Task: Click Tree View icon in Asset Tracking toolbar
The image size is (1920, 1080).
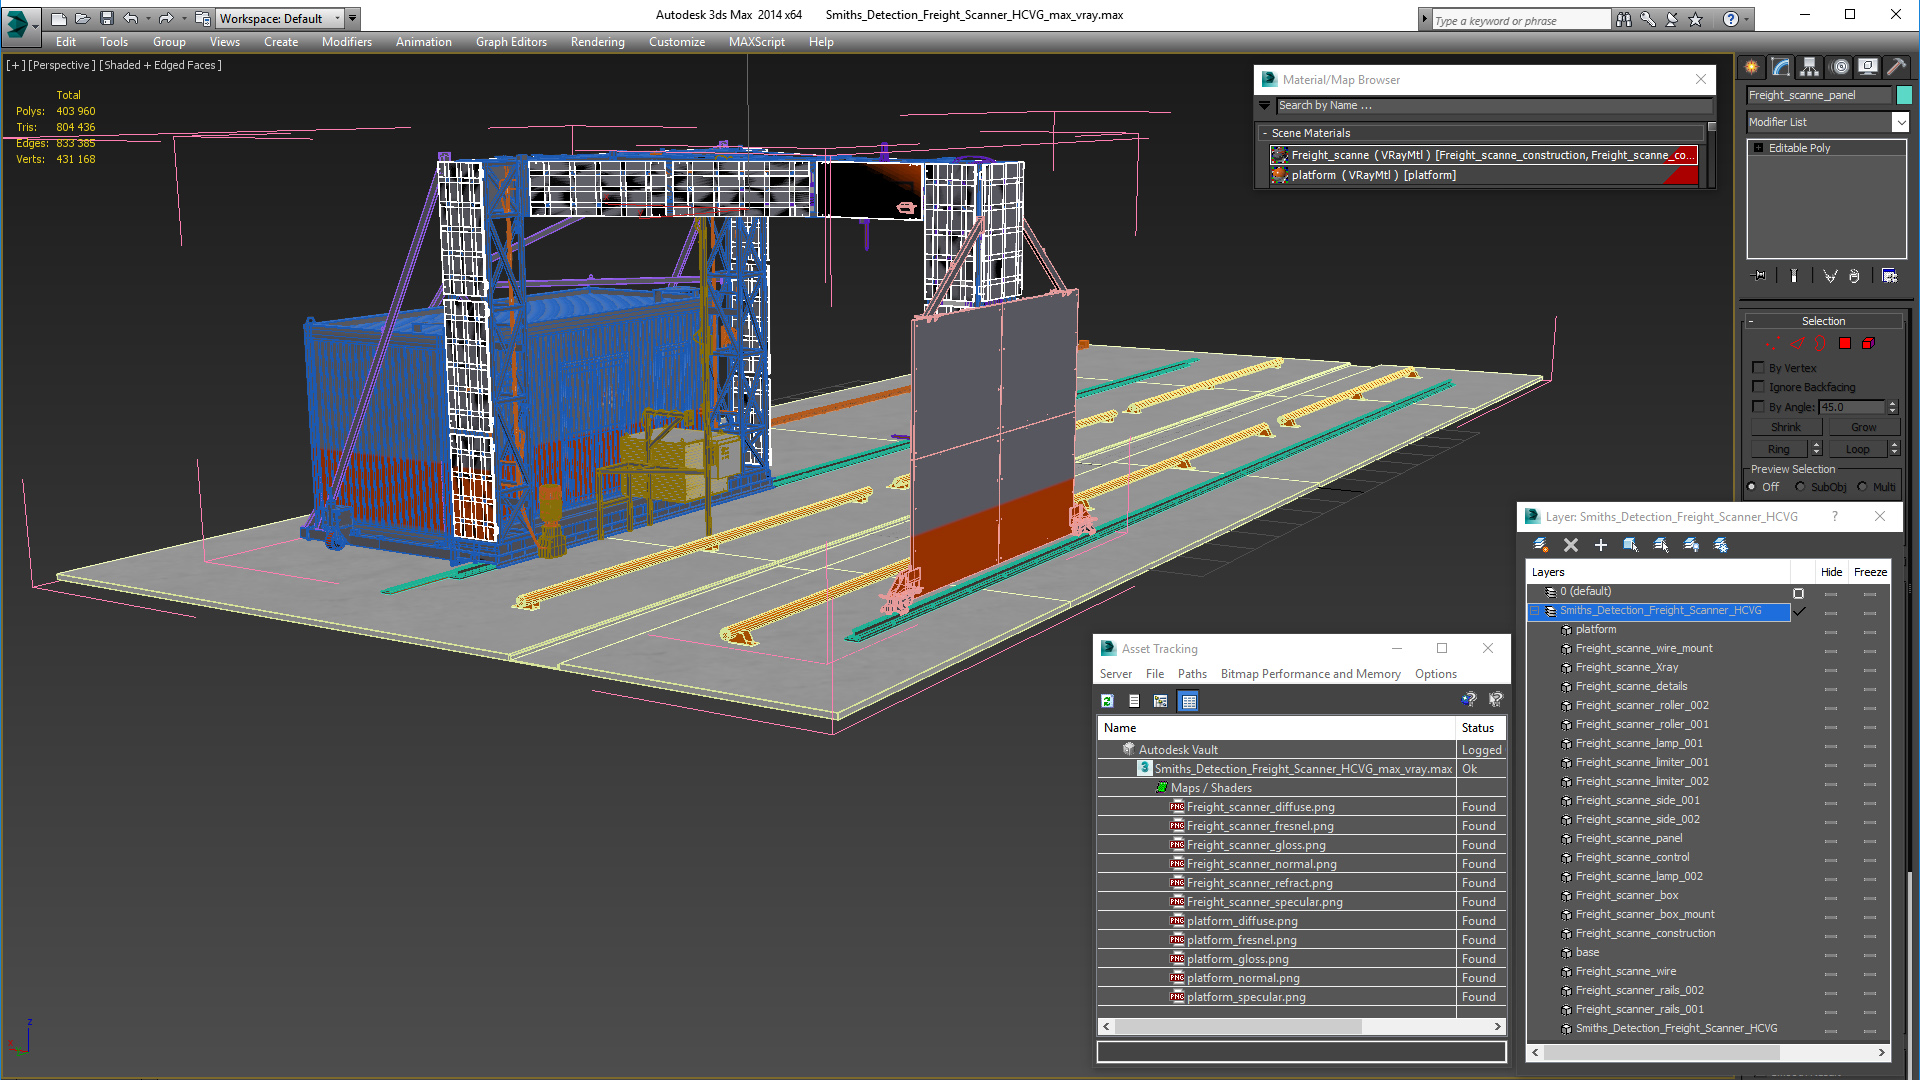Action: point(1161,701)
